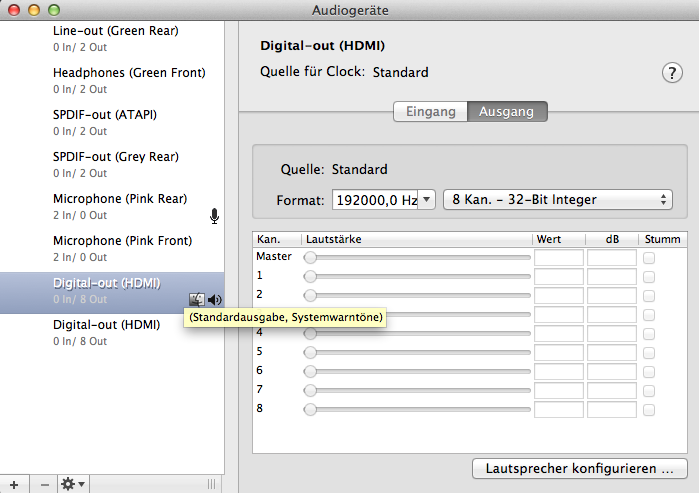Click channel 4 Wert field
The height and width of the screenshot is (493, 699).
point(559,333)
